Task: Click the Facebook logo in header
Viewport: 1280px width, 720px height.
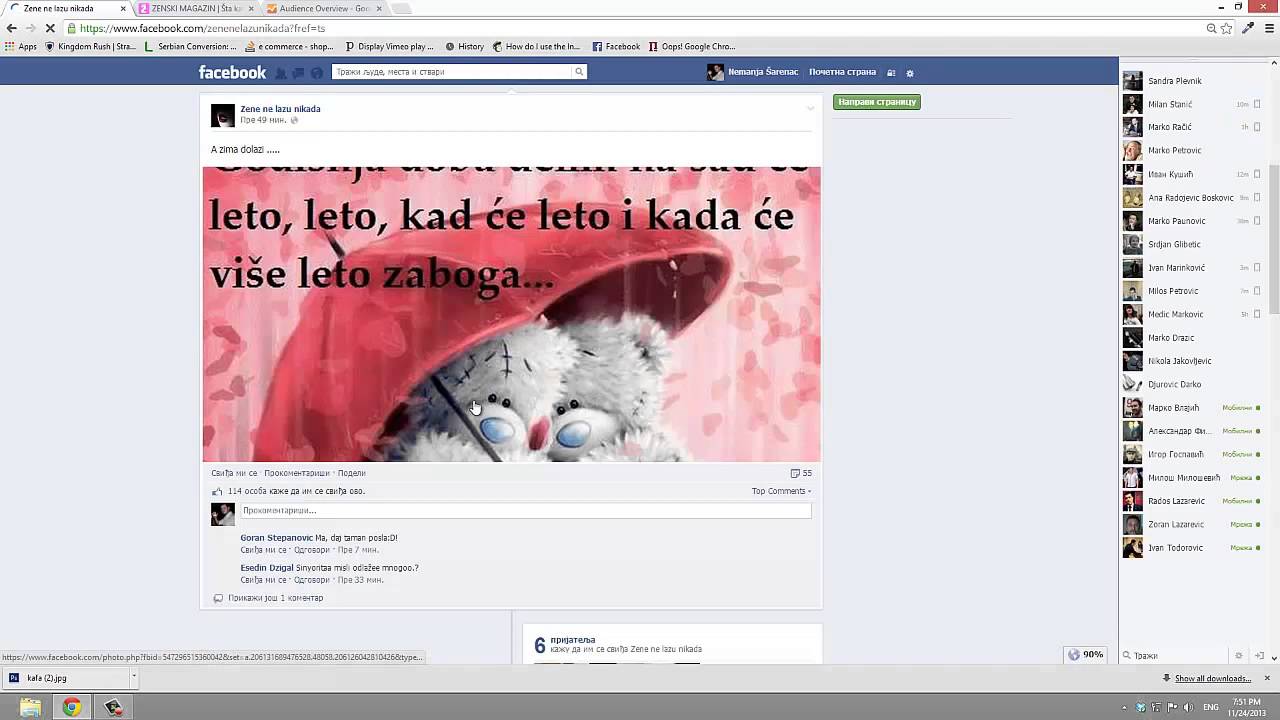Action: pos(232,72)
